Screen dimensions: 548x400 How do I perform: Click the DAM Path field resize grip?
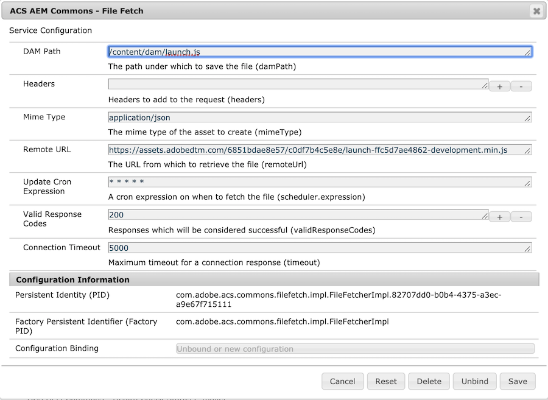[527, 53]
